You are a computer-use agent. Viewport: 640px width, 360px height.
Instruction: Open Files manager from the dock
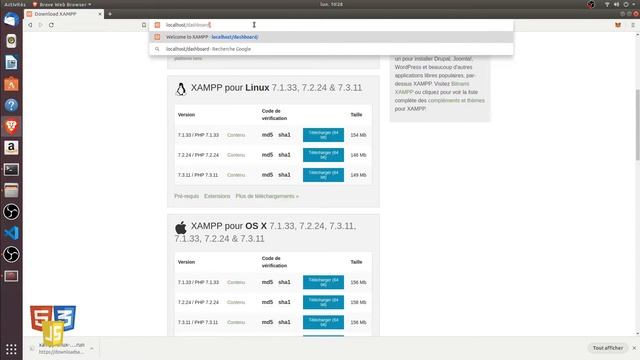pos(11,191)
